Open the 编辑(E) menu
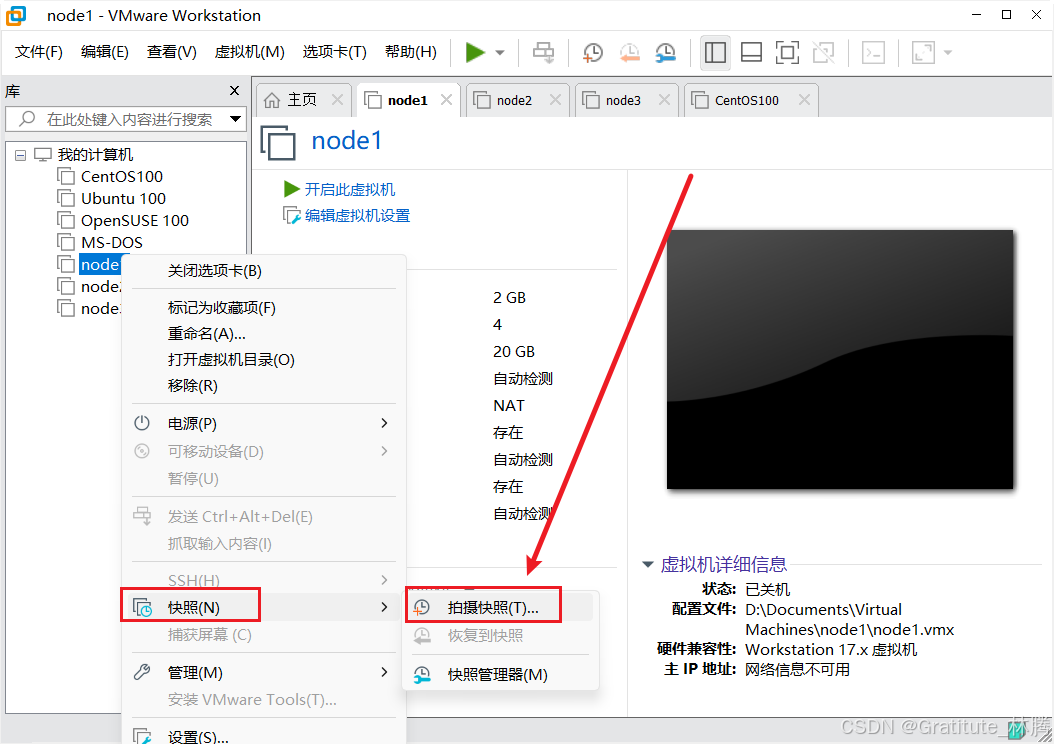The height and width of the screenshot is (744, 1054). [x=104, y=52]
